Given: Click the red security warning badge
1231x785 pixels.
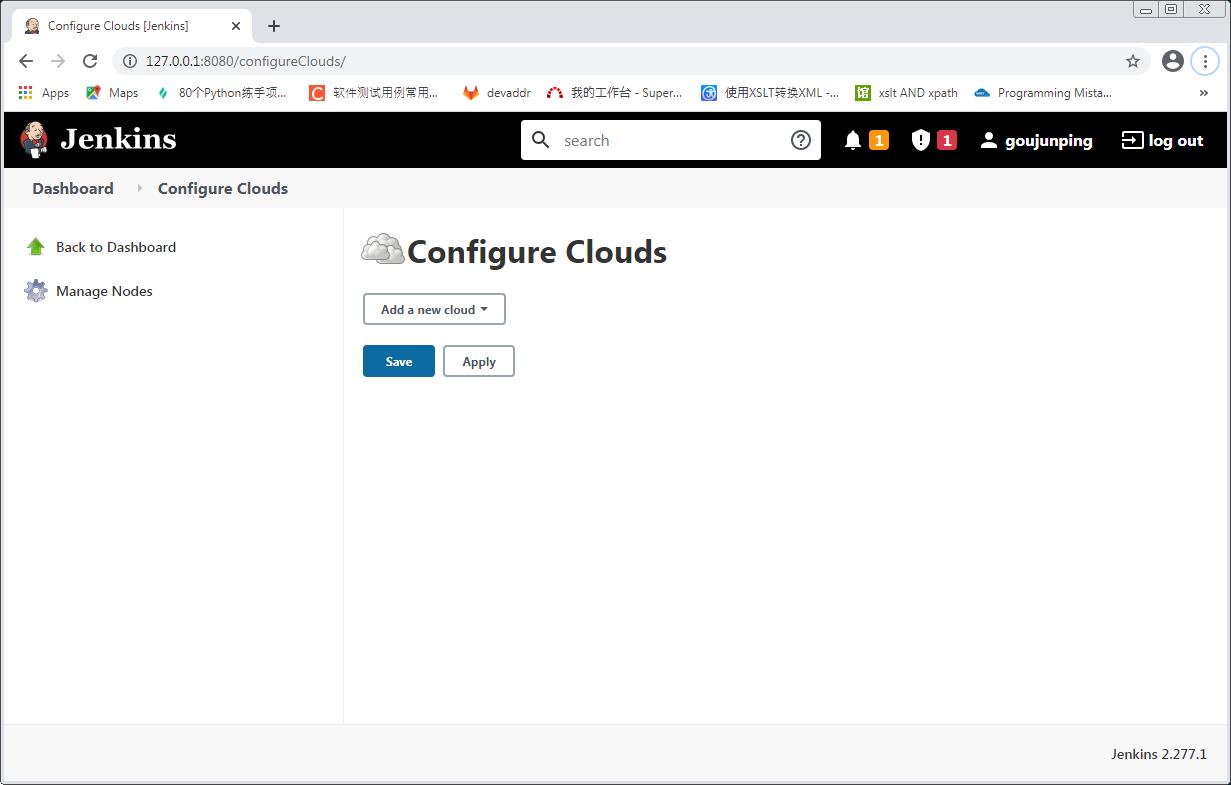Looking at the screenshot, I should coord(947,141).
